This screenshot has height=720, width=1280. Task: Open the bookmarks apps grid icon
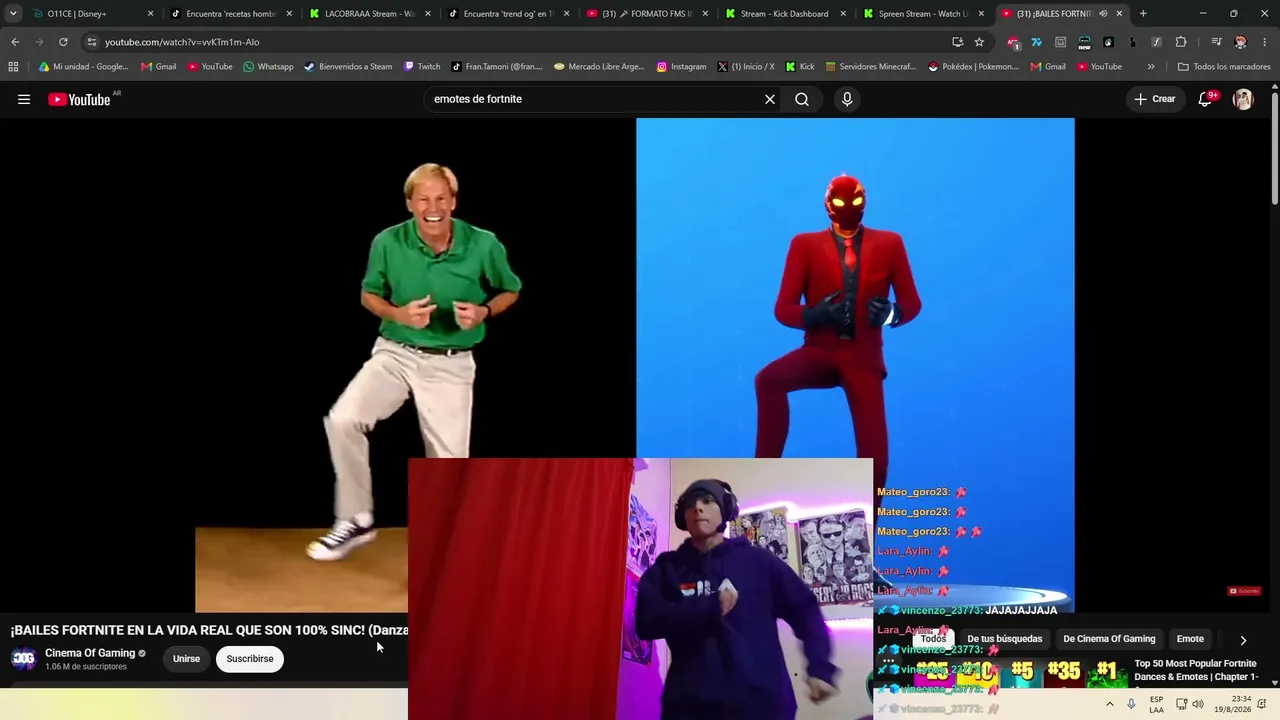[x=13, y=67]
